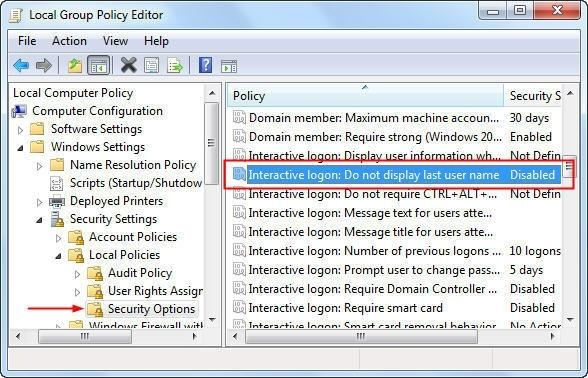The image size is (588, 378).
Task: Select Domain member: Require strong policy row
Action: [x=396, y=137]
